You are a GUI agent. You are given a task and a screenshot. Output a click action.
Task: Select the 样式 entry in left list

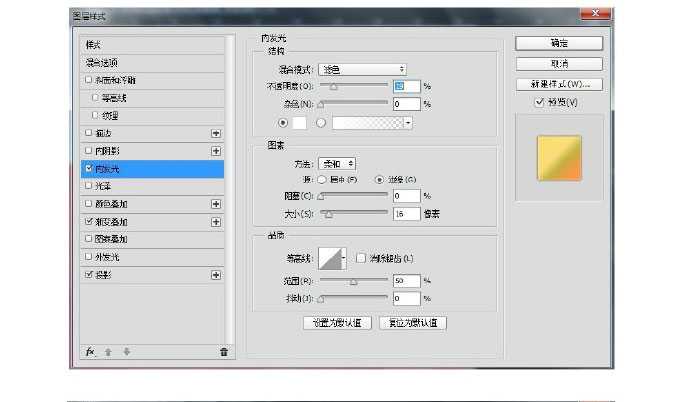152,45
